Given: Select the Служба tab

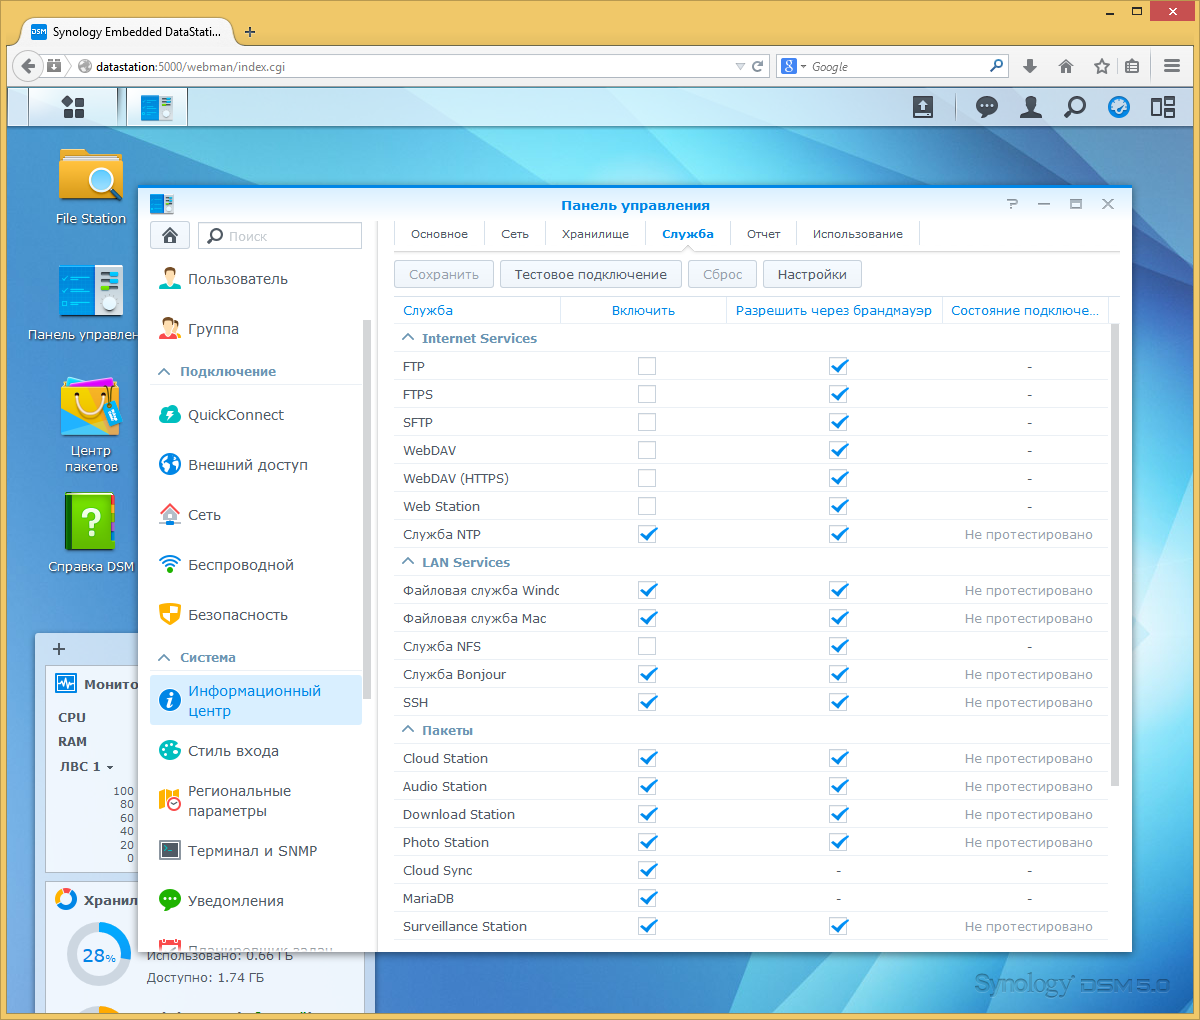Looking at the screenshot, I should coord(688,234).
